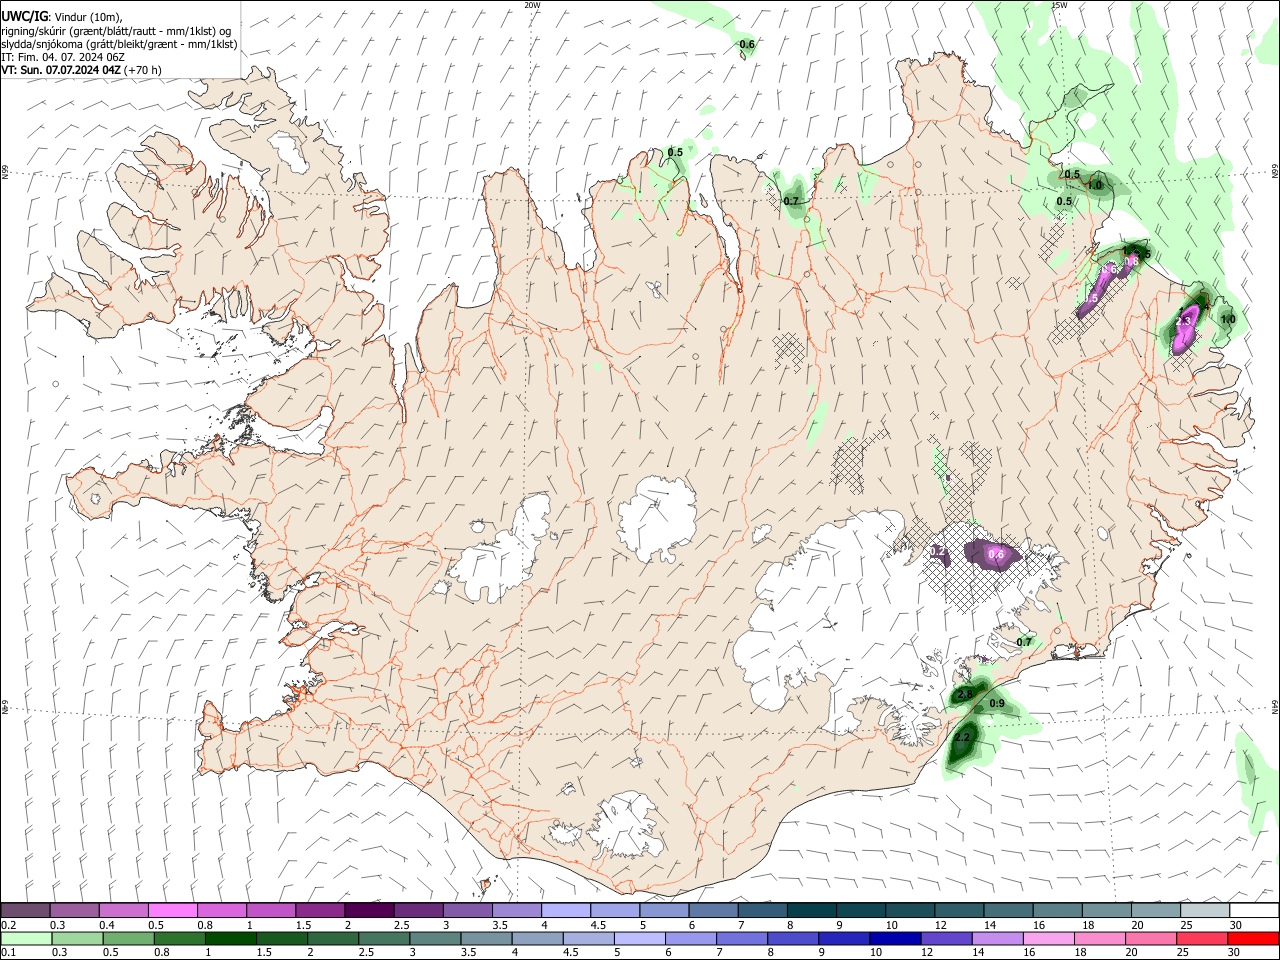The image size is (1280, 960).
Task: Click the white 30 swatch in upper legend row
Action: [1254, 911]
